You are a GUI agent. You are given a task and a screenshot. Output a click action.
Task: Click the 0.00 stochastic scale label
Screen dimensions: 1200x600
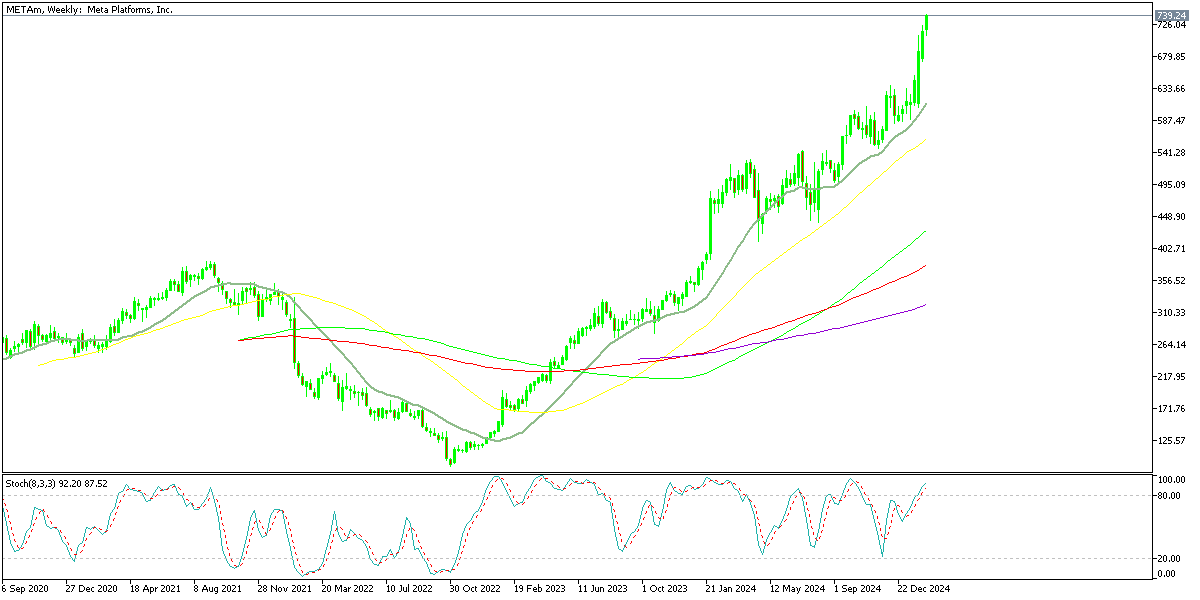tap(1166, 574)
